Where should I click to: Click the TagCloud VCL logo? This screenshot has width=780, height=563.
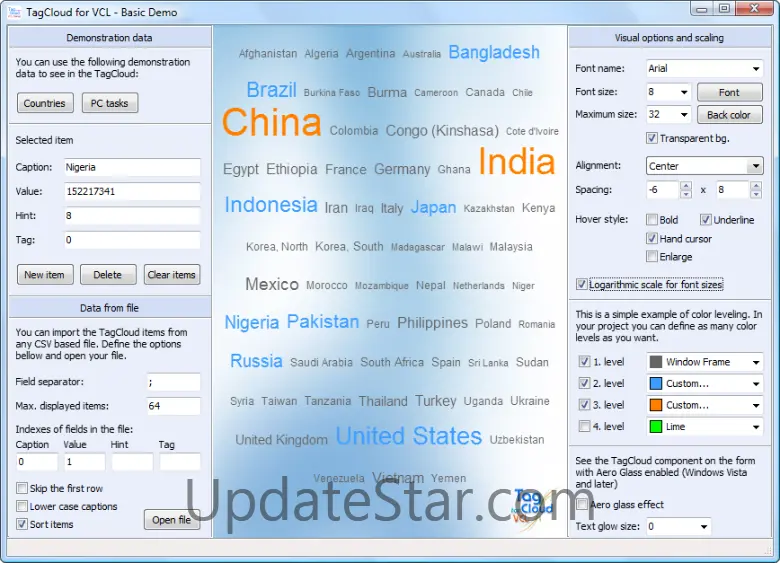point(531,509)
